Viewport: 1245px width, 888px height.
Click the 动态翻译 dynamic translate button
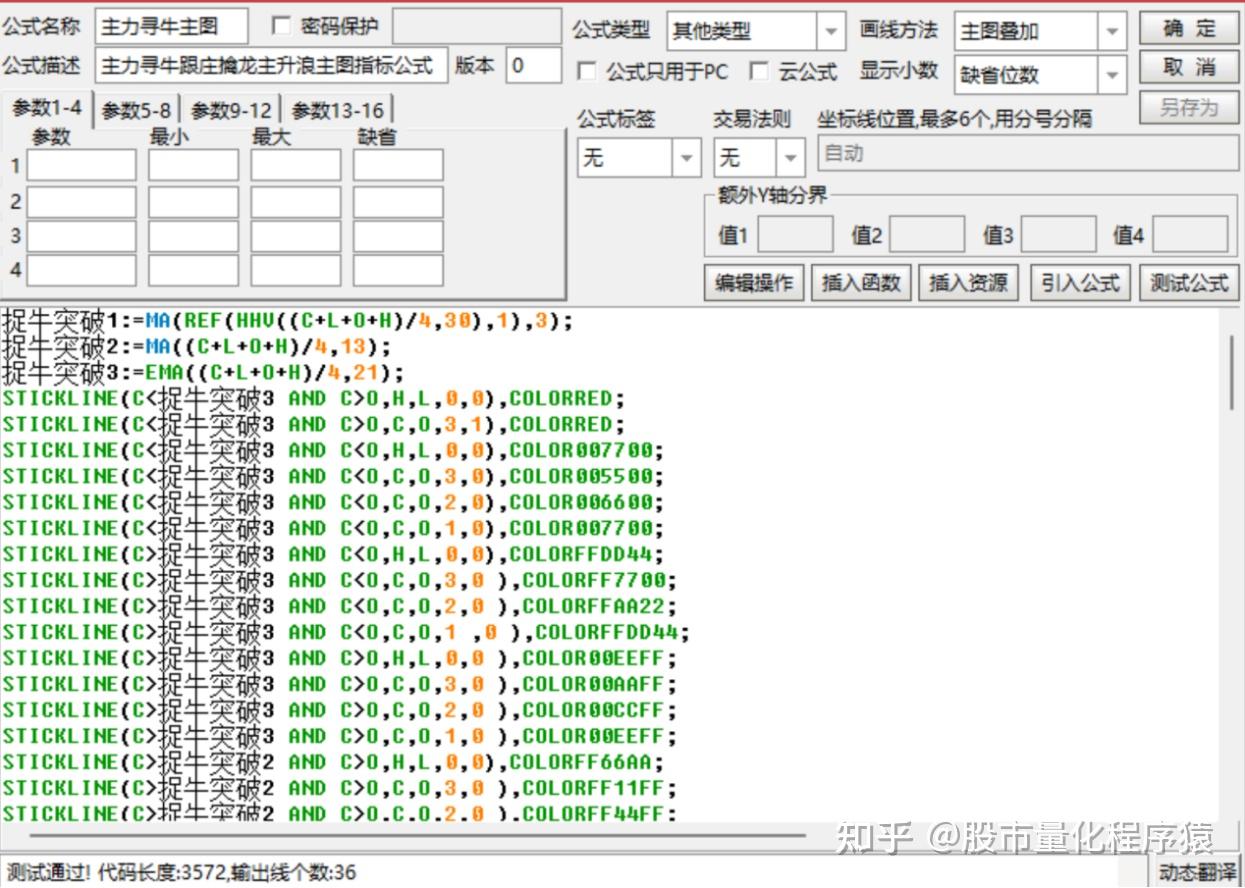[1197, 872]
